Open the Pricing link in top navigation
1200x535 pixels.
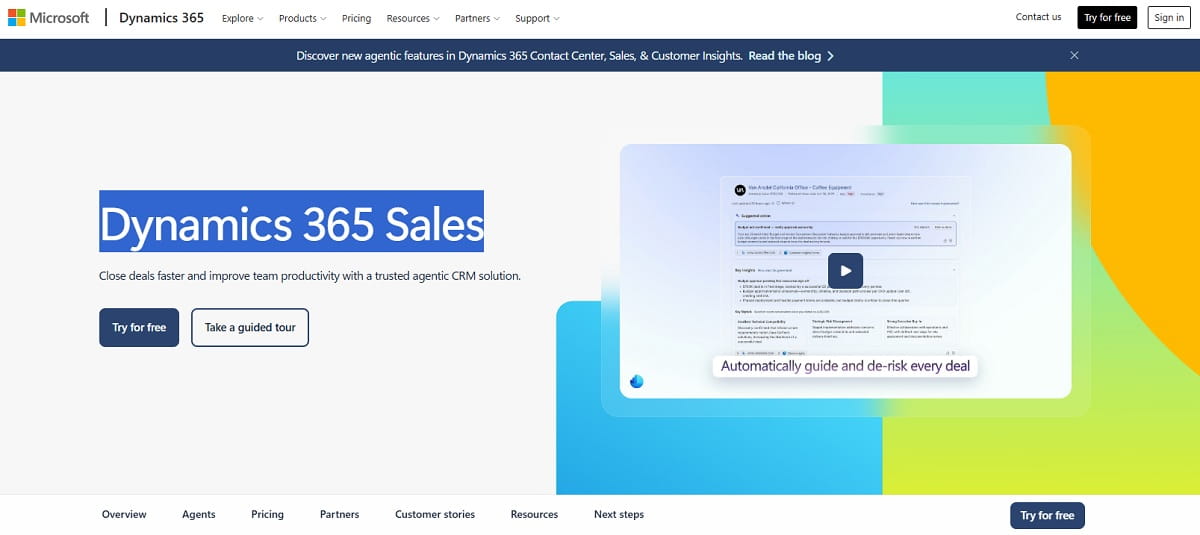point(356,18)
